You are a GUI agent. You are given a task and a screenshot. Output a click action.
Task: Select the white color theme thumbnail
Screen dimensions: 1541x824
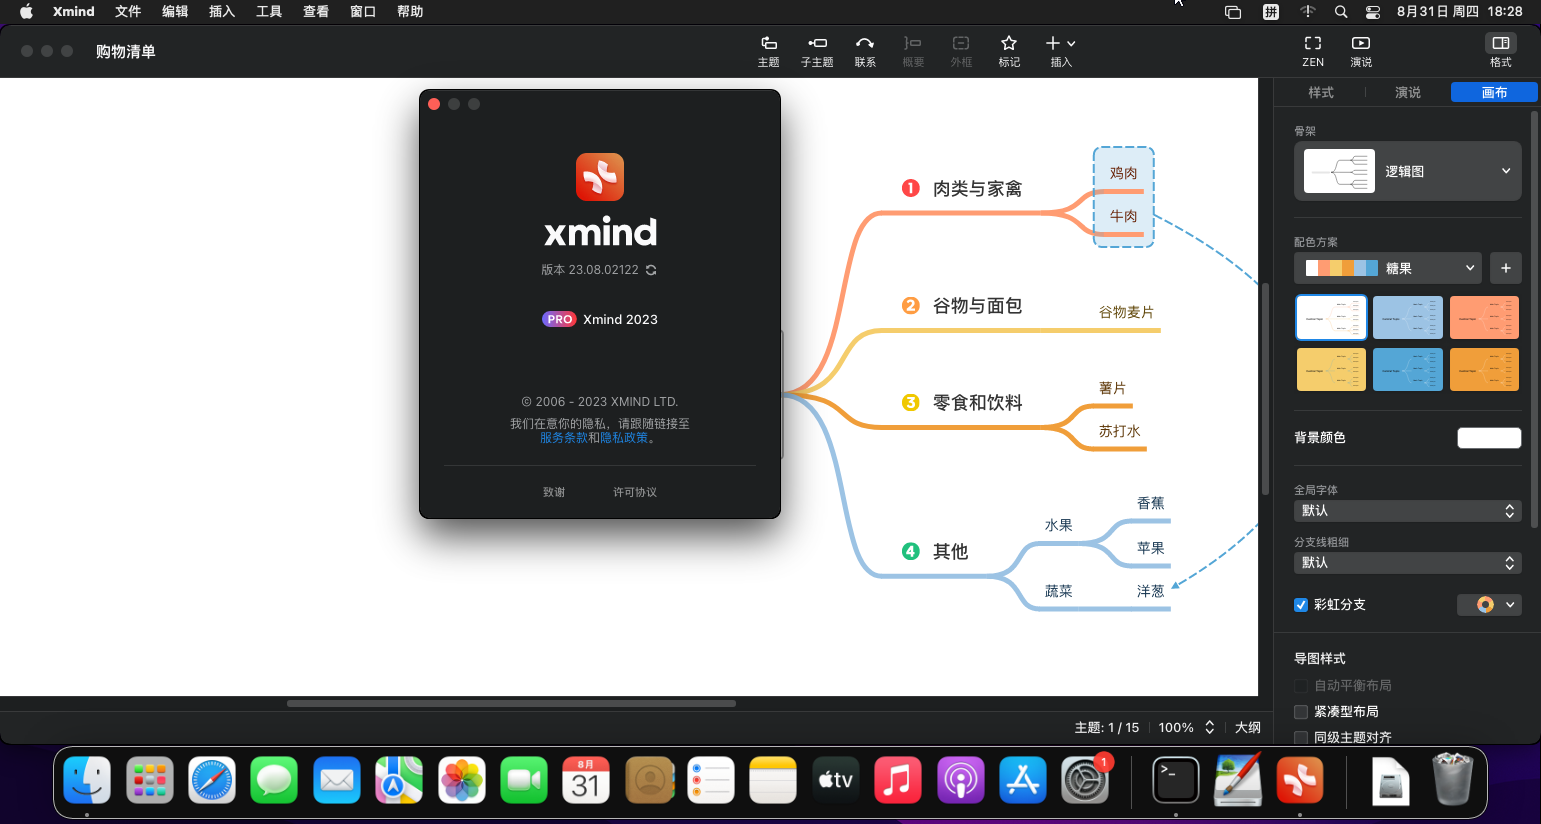[x=1331, y=318]
